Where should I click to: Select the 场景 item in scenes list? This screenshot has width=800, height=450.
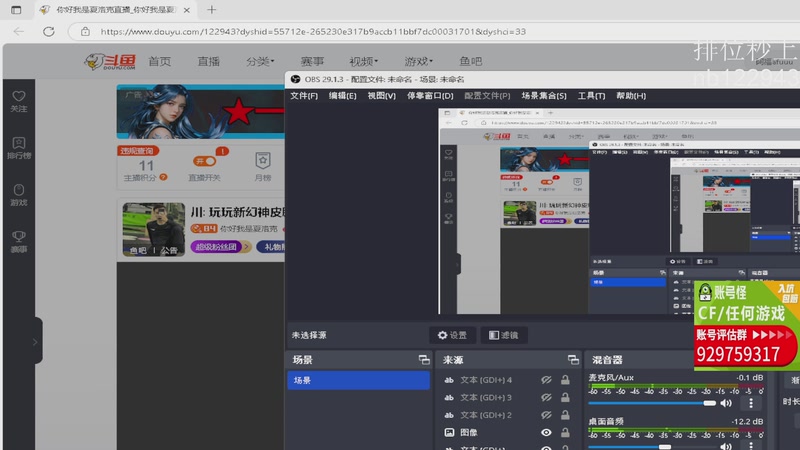359,380
